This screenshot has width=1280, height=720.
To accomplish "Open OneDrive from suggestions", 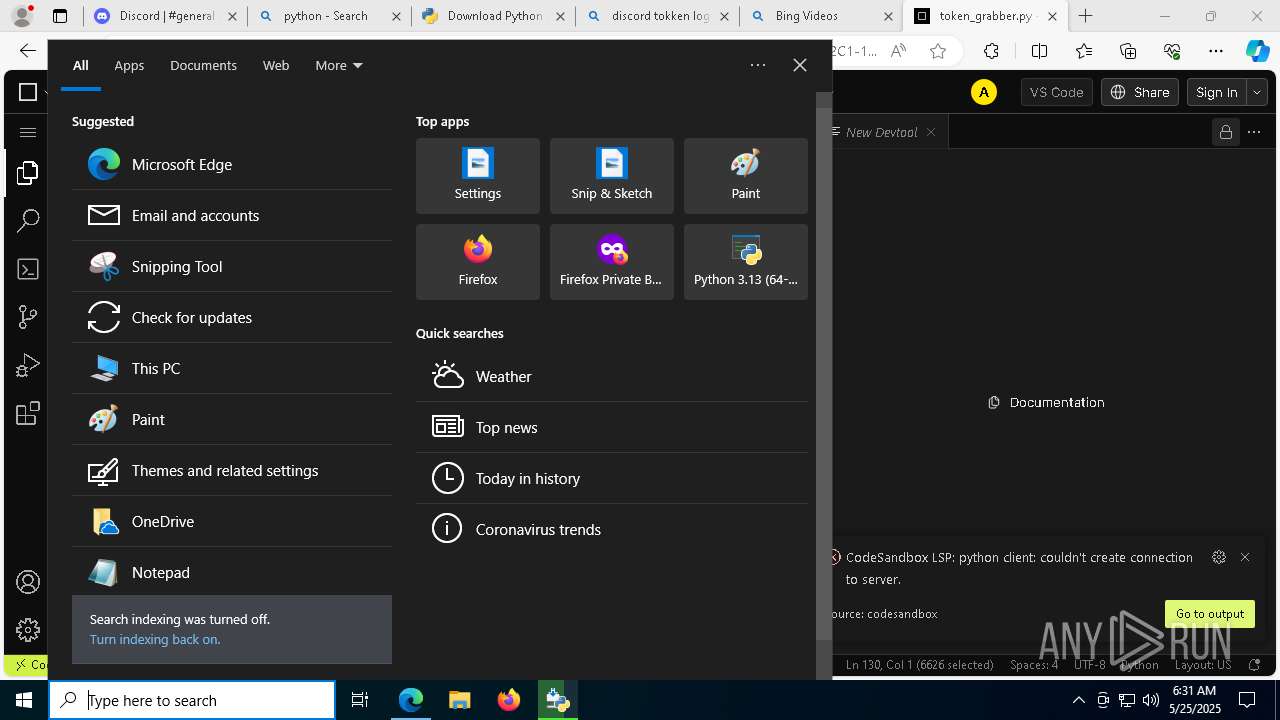I will coord(232,521).
